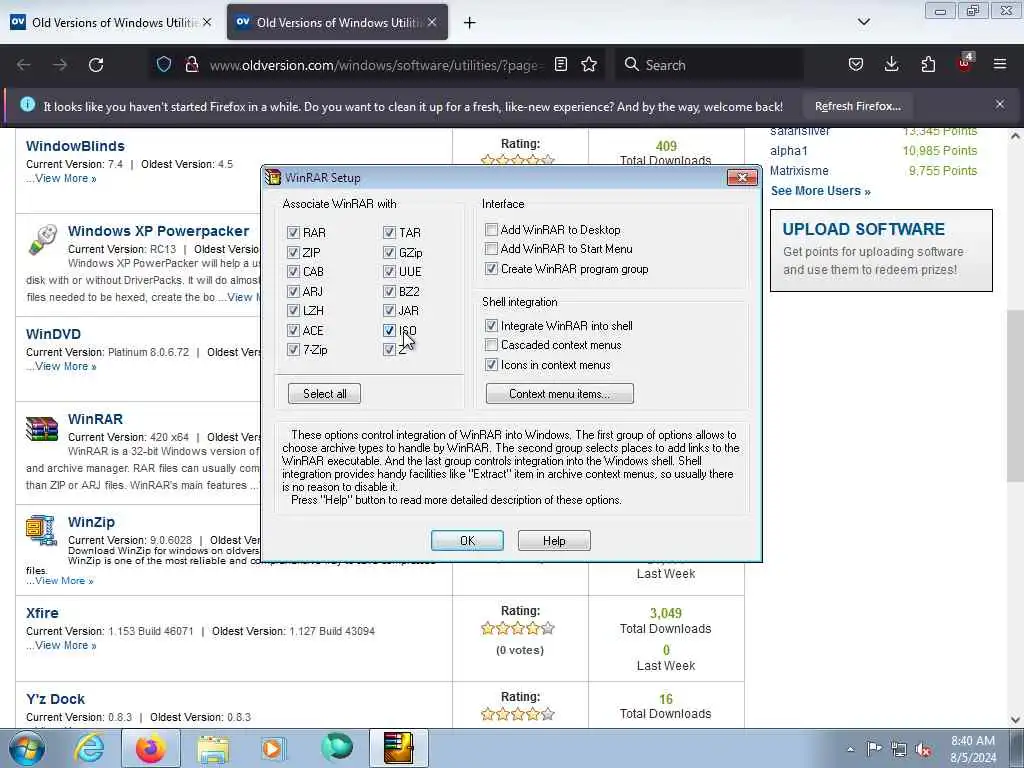Show hidden tray icons arrow
Viewport: 1024px width, 768px height.
point(850,749)
